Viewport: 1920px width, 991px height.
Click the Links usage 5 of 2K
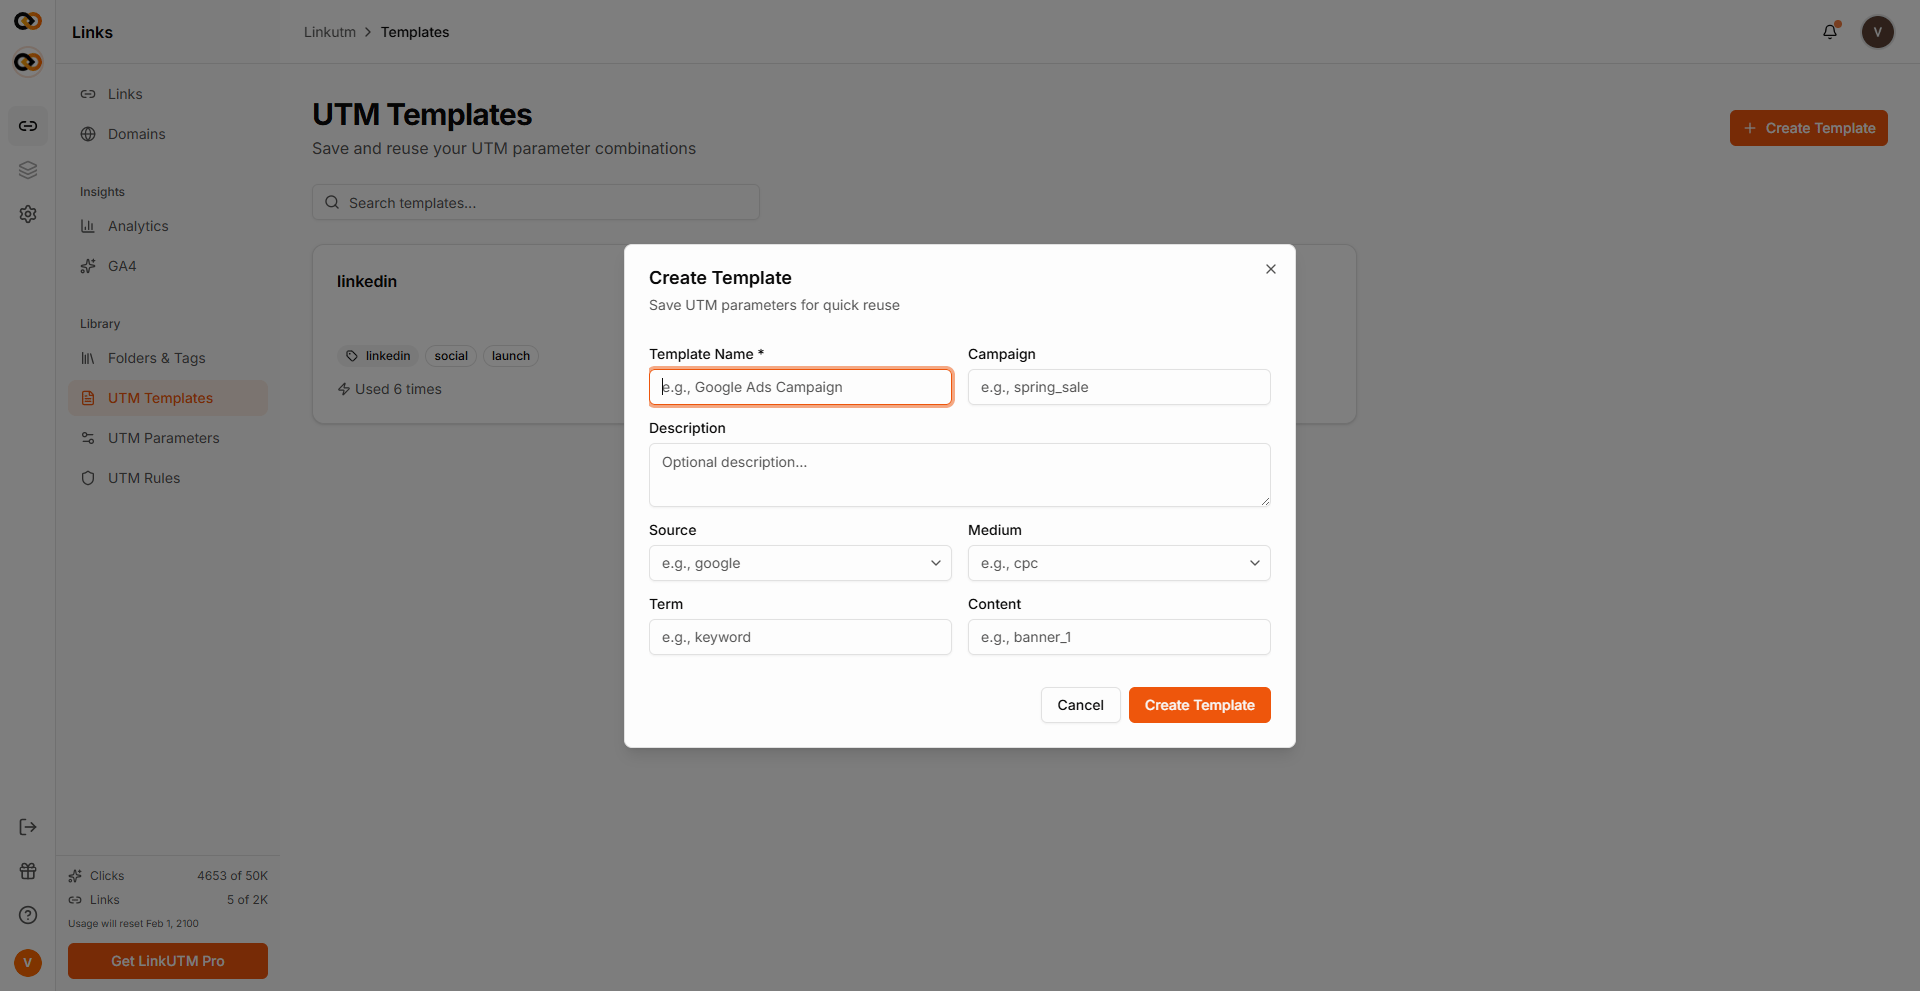coord(168,900)
